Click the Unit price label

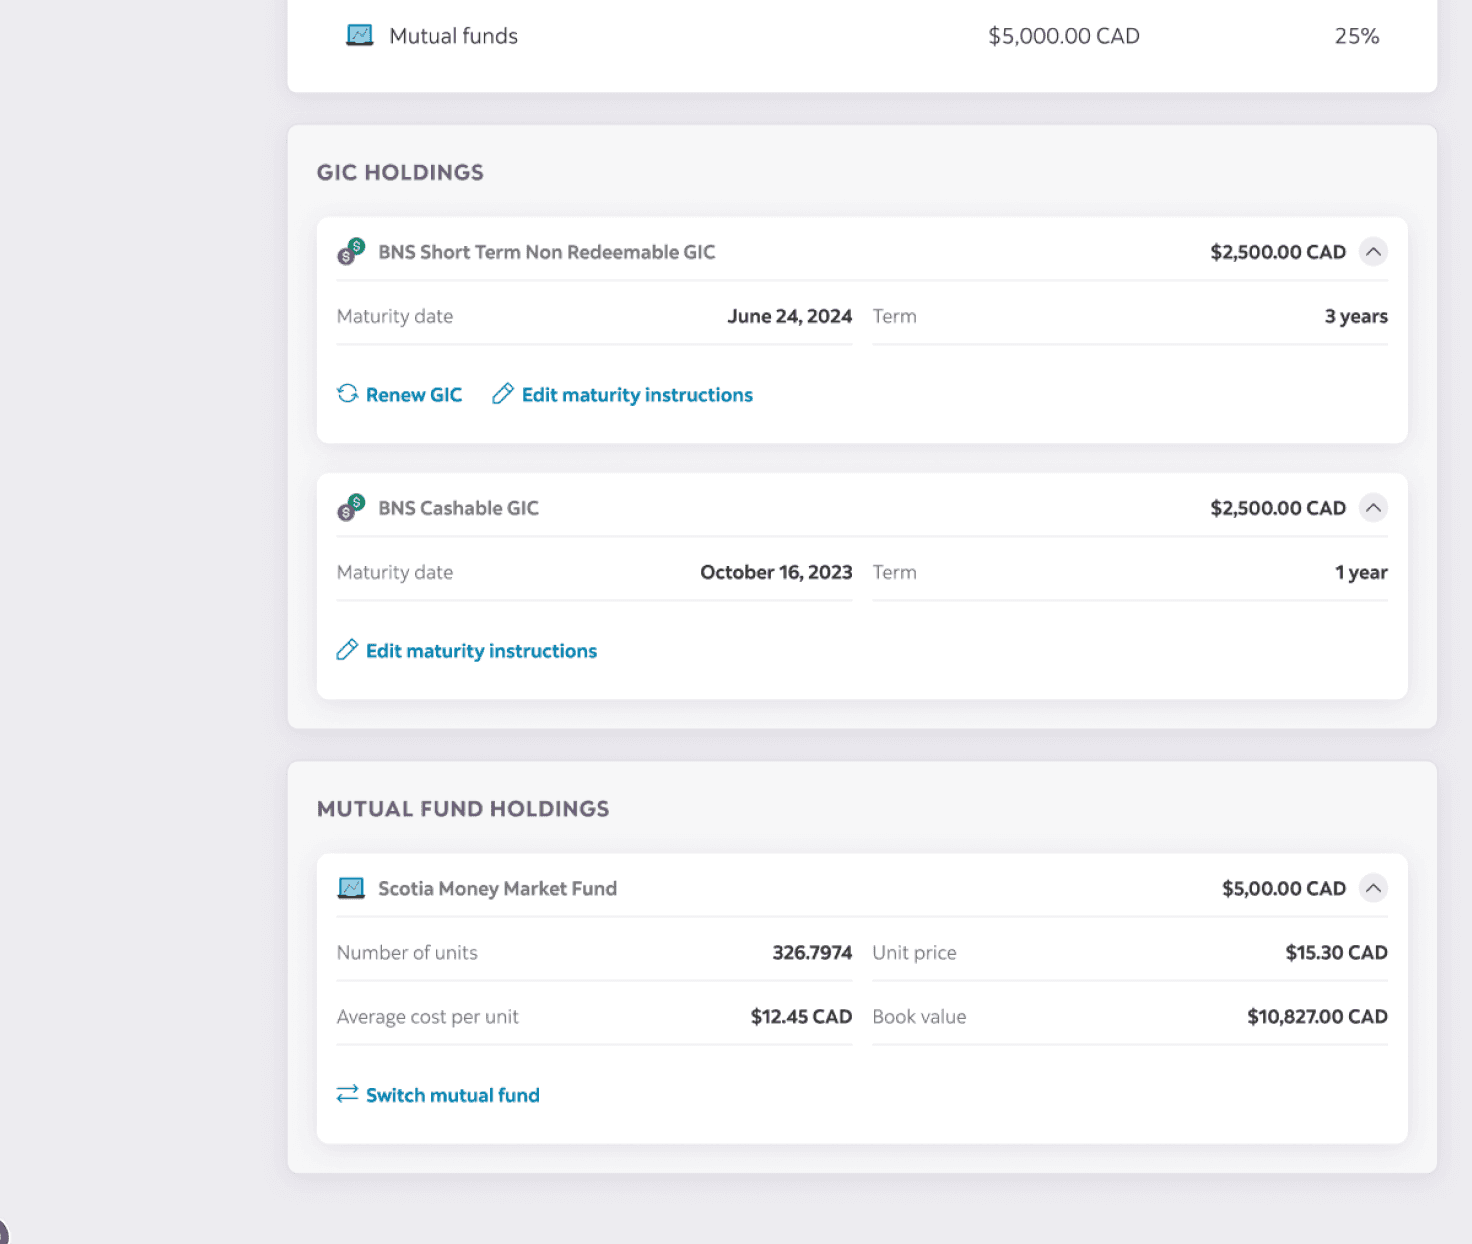tap(914, 952)
